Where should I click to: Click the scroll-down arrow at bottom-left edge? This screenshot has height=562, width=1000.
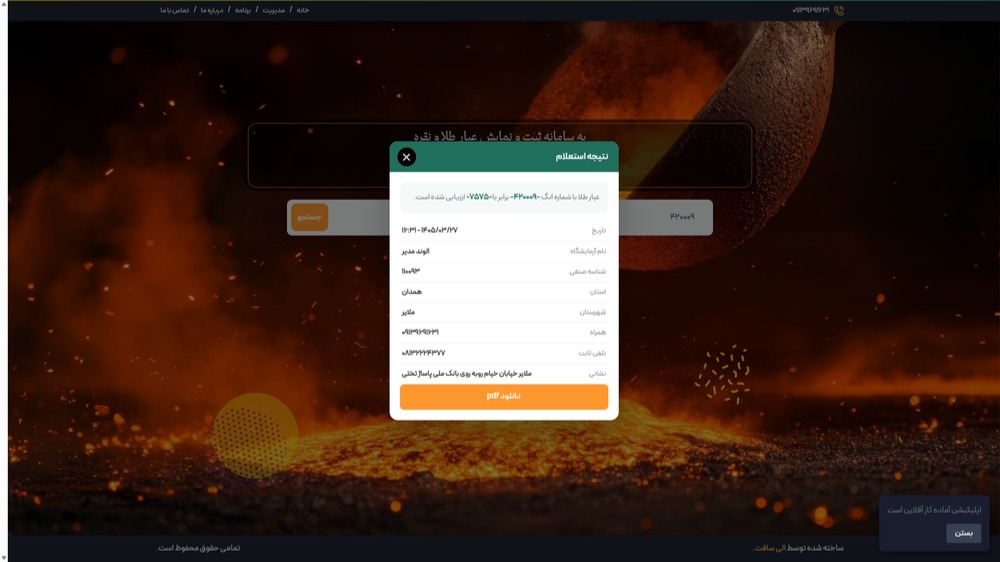(x=4, y=558)
